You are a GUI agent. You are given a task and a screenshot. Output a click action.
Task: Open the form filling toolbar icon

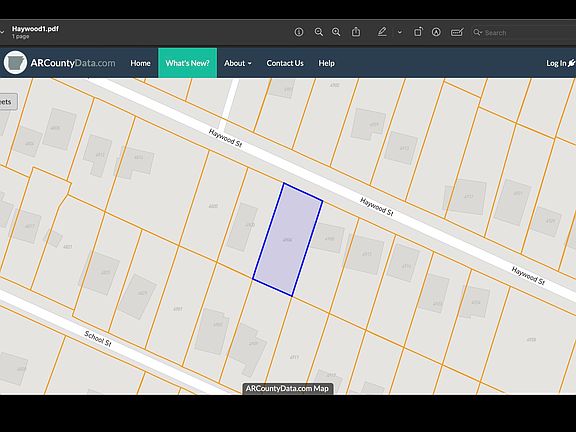click(457, 32)
